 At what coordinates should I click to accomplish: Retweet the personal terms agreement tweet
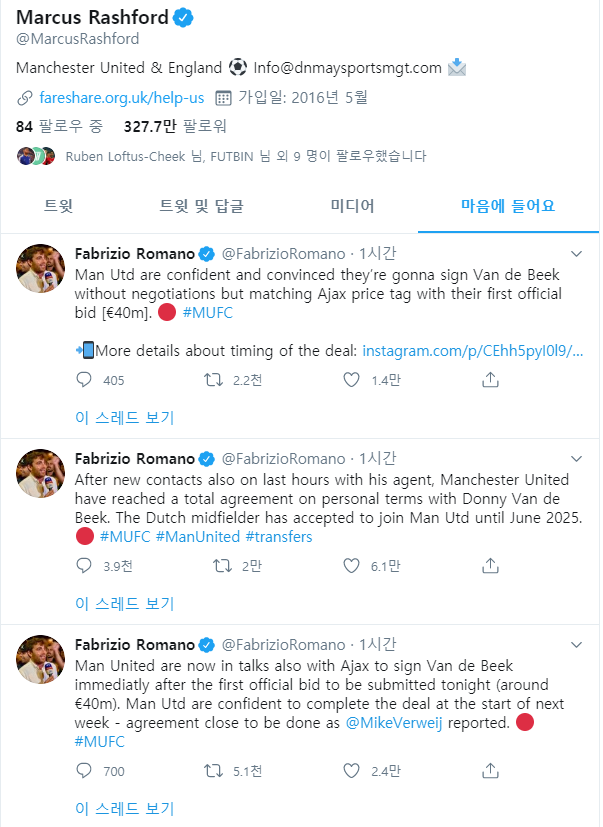coord(224,566)
